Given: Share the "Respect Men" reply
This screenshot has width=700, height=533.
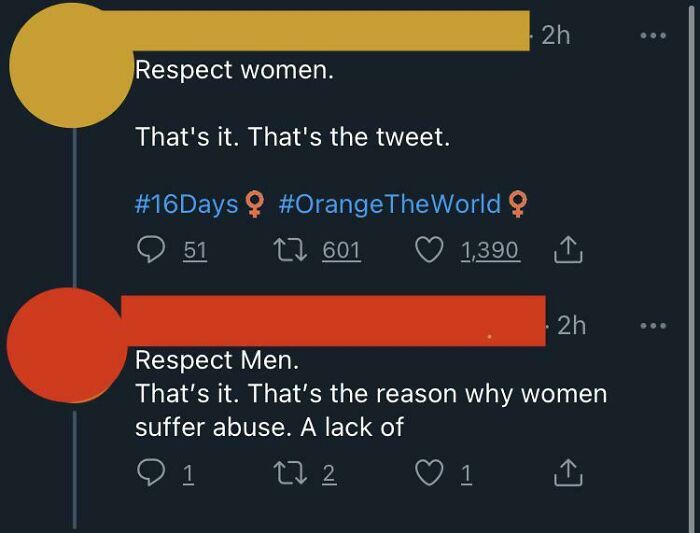Looking at the screenshot, I should 568,473.
